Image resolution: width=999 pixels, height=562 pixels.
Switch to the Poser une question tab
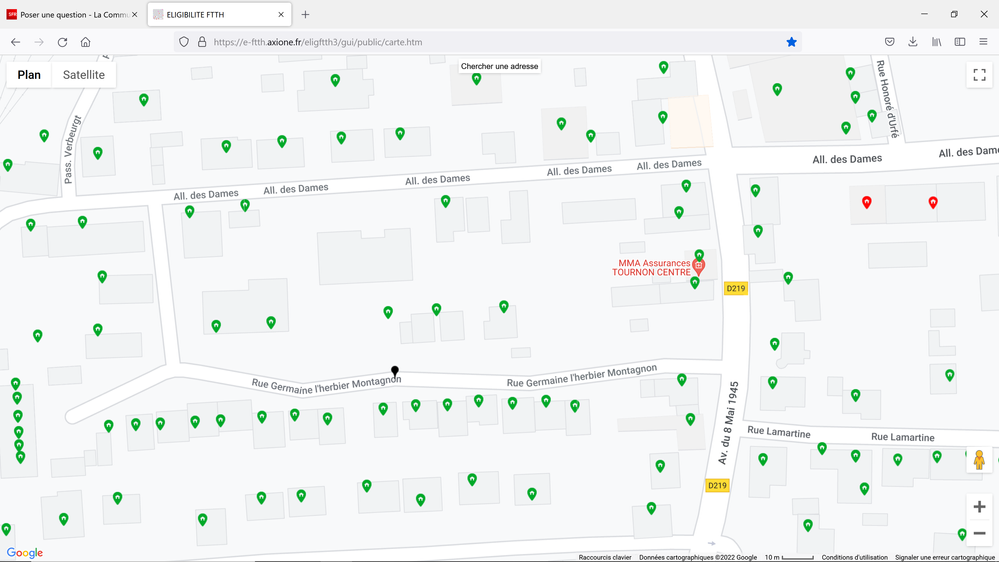(70, 15)
